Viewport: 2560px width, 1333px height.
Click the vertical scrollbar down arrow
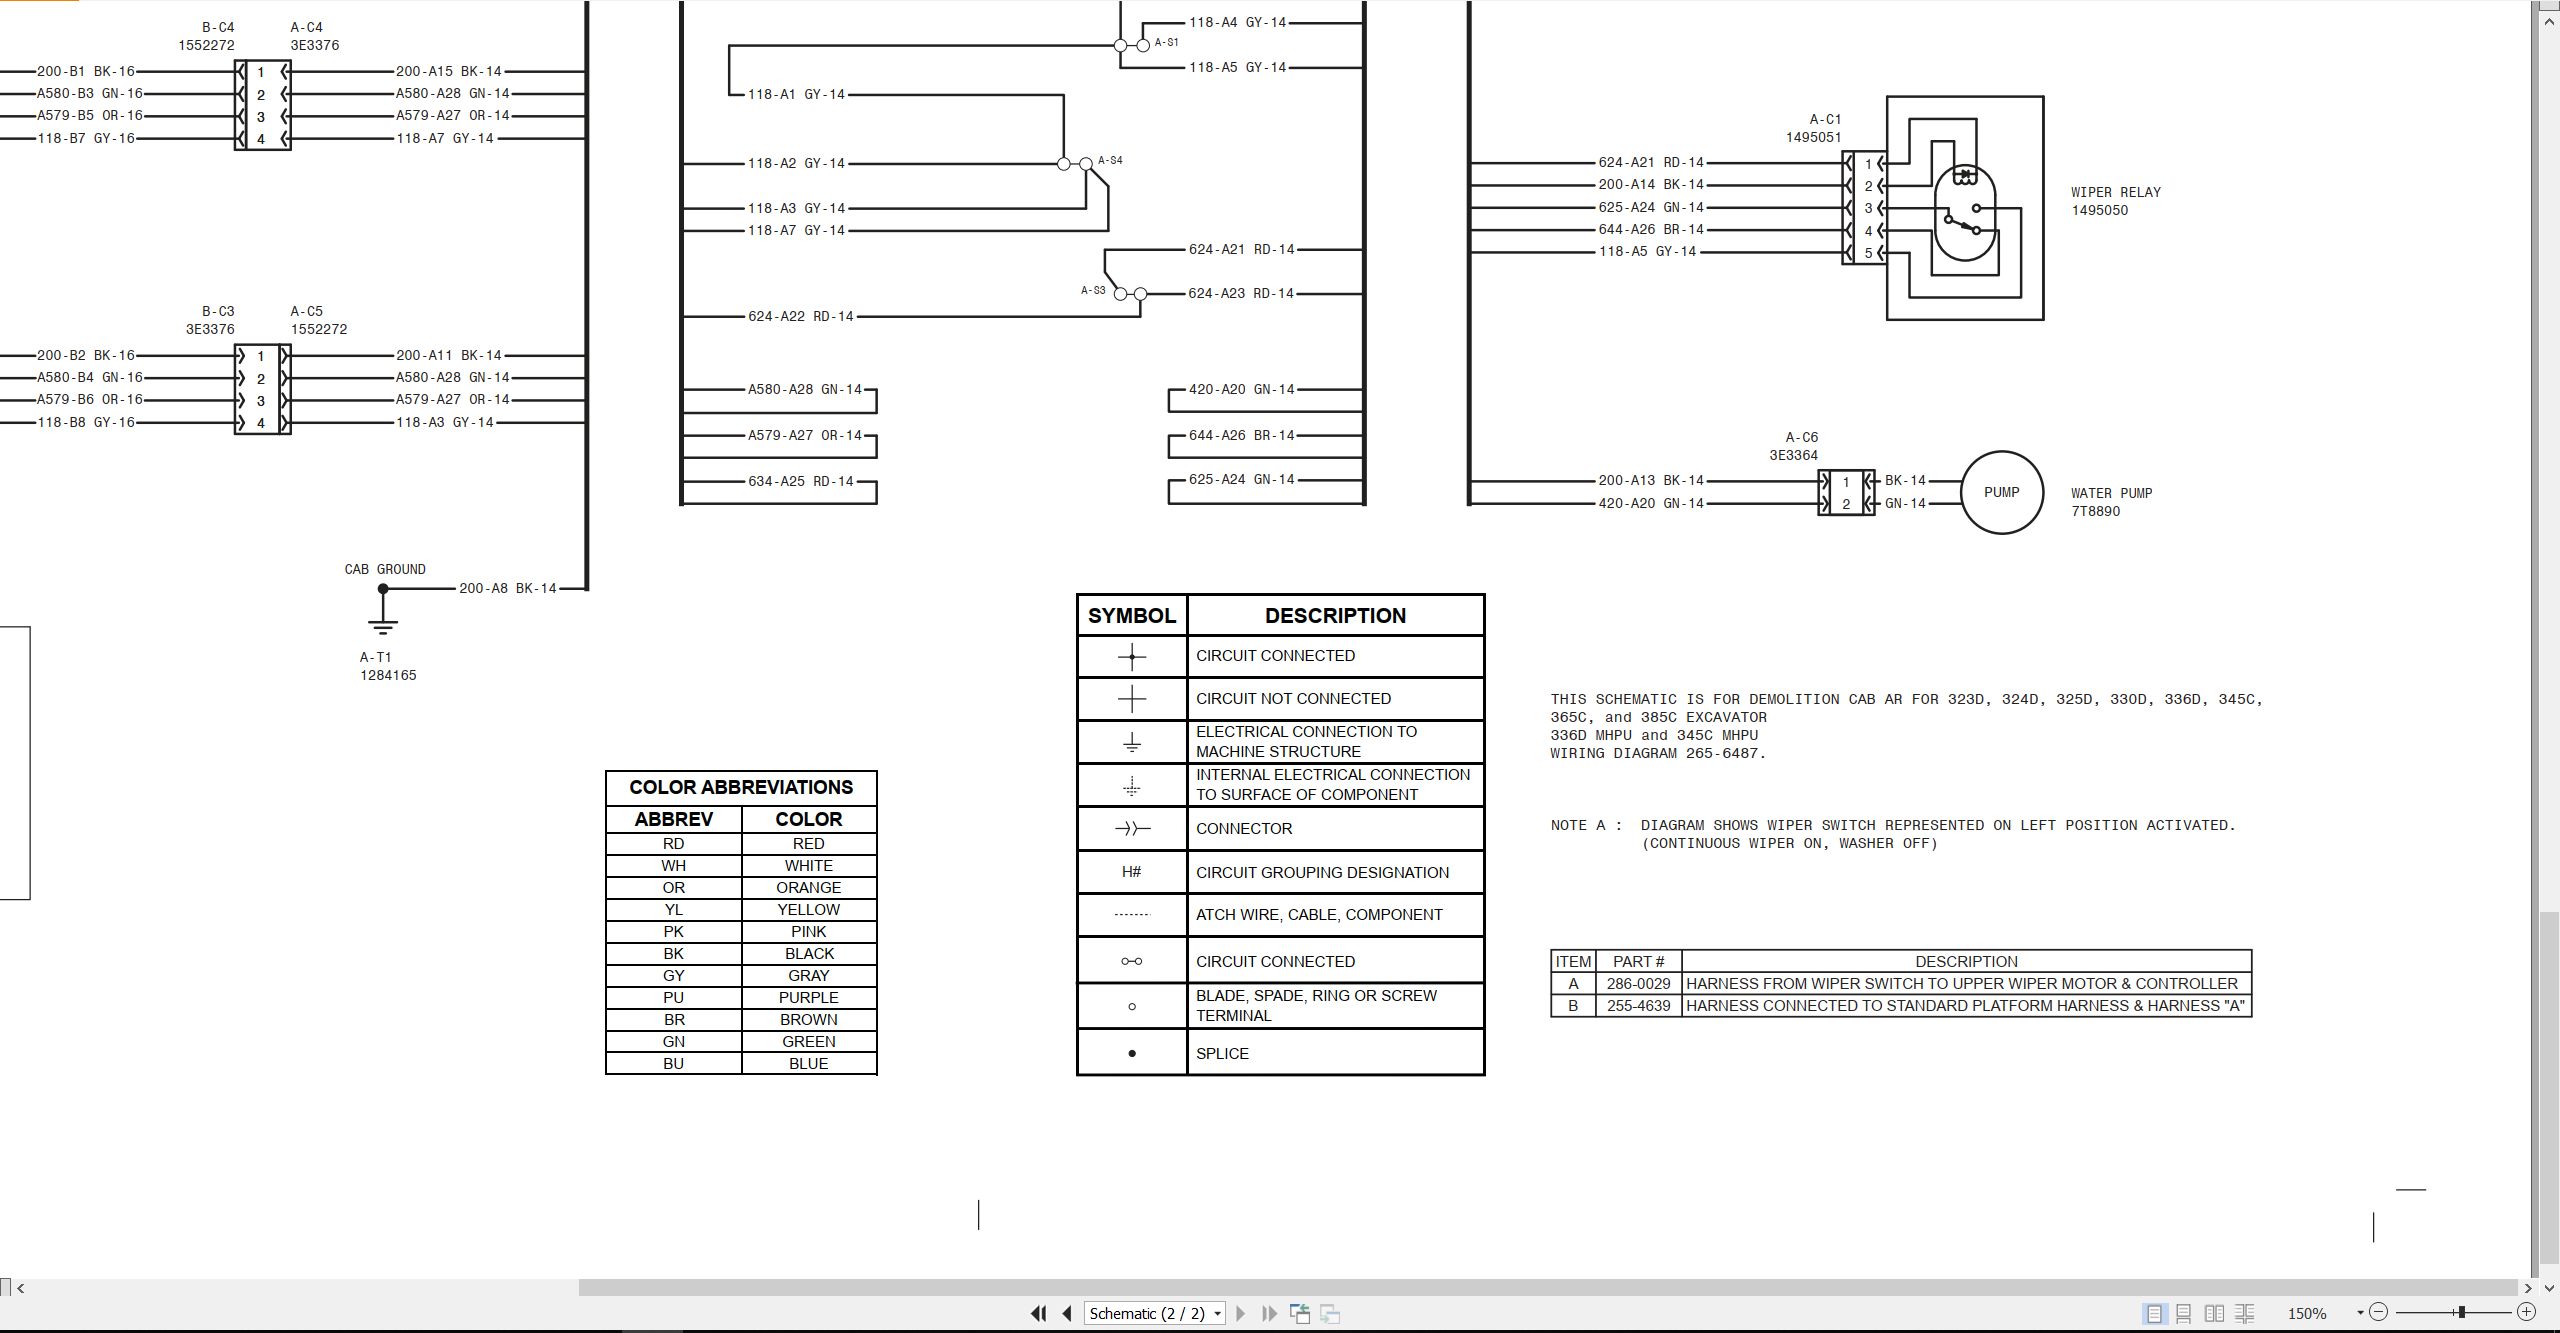point(2549,1288)
